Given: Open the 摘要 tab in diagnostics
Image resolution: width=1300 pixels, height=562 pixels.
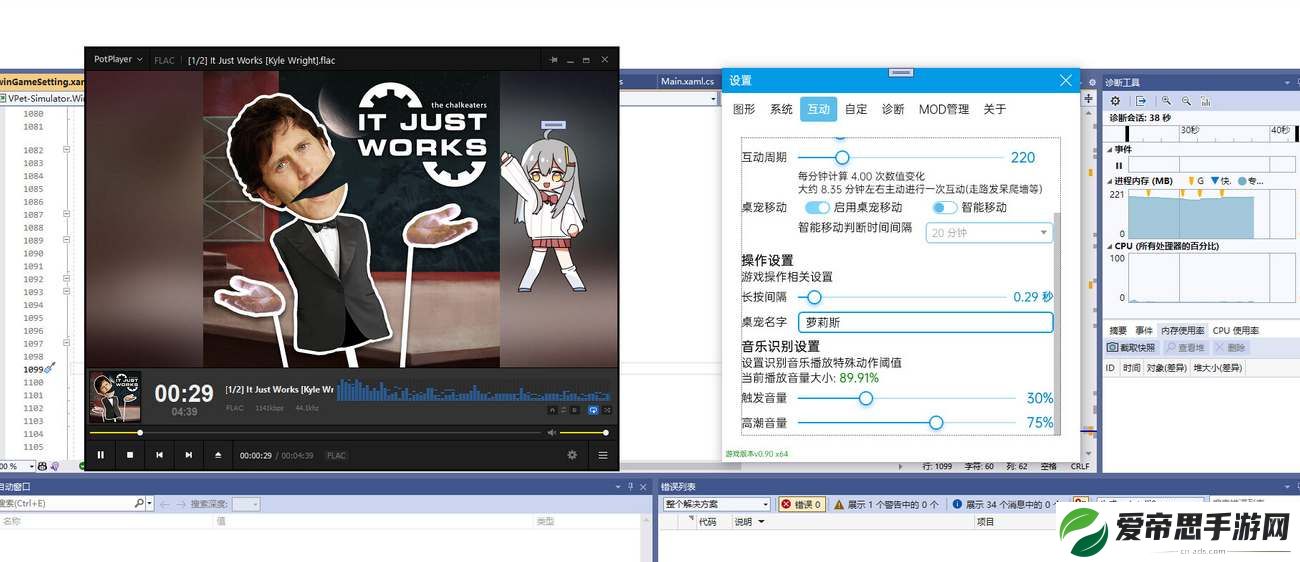Looking at the screenshot, I should coord(1118,330).
